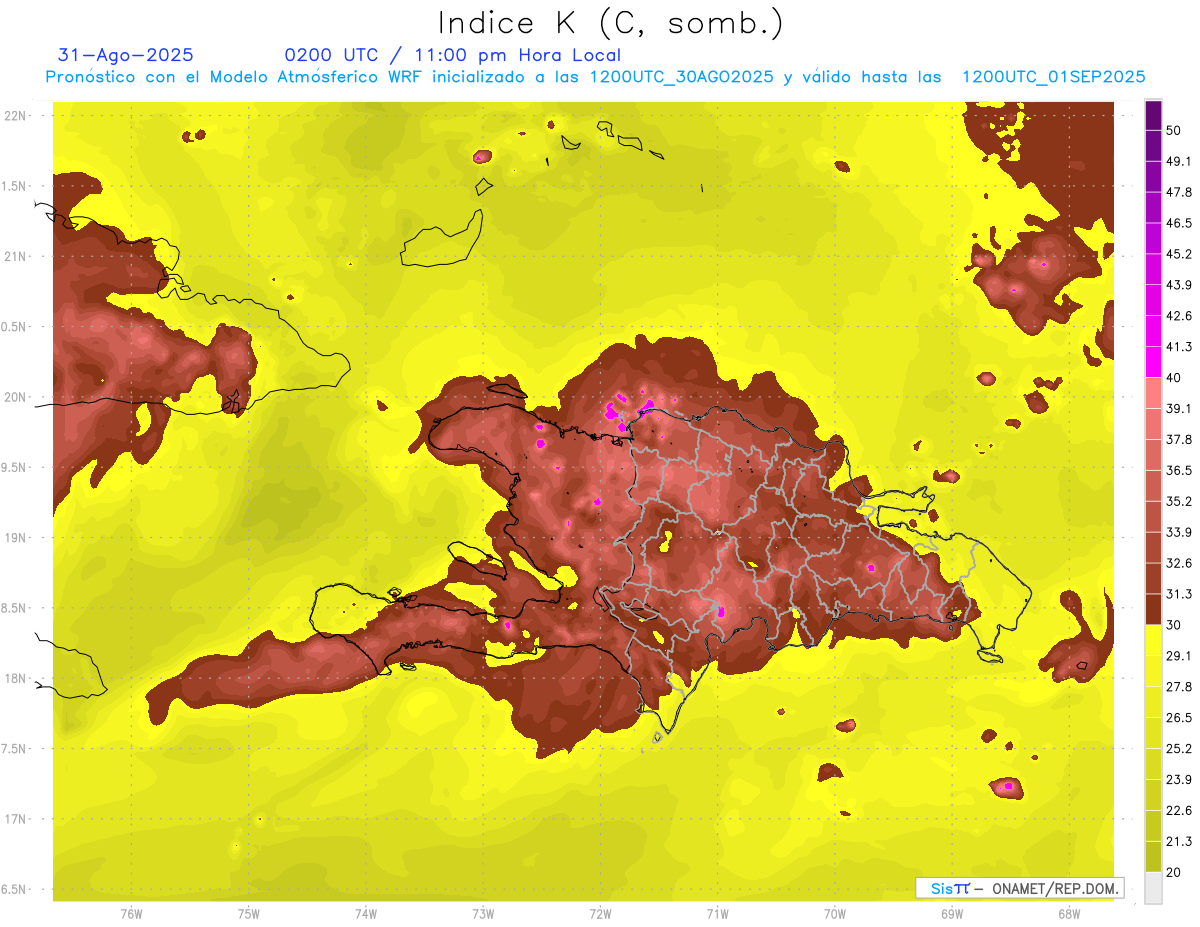Viewport: 1200px width, 927px height.
Task: Click the '18N' latitude label
Action: pyautogui.click(x=15, y=678)
